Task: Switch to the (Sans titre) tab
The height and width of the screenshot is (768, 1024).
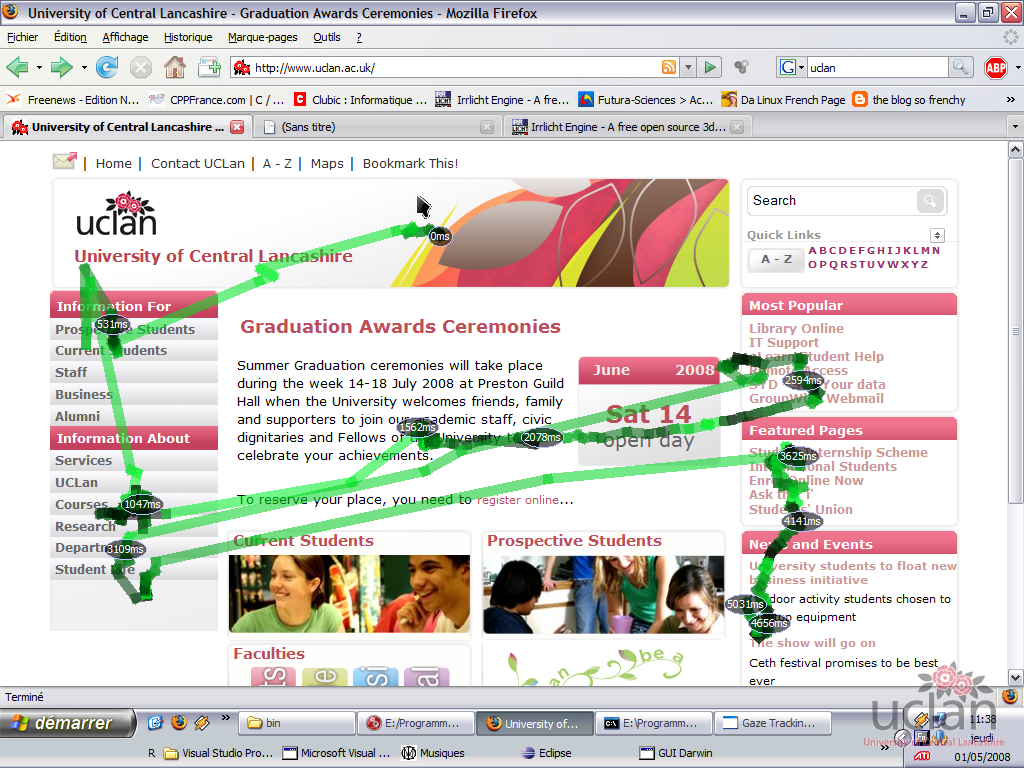Action: 378,127
